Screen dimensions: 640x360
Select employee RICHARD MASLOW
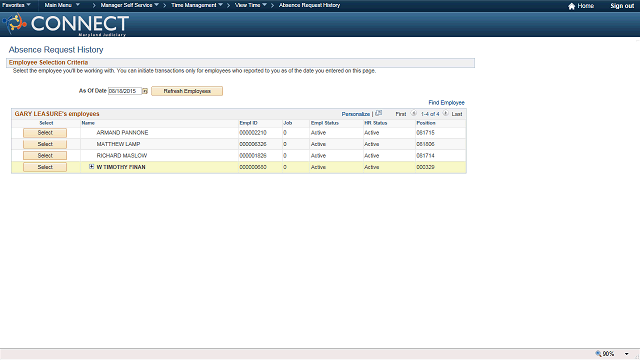tap(45, 156)
